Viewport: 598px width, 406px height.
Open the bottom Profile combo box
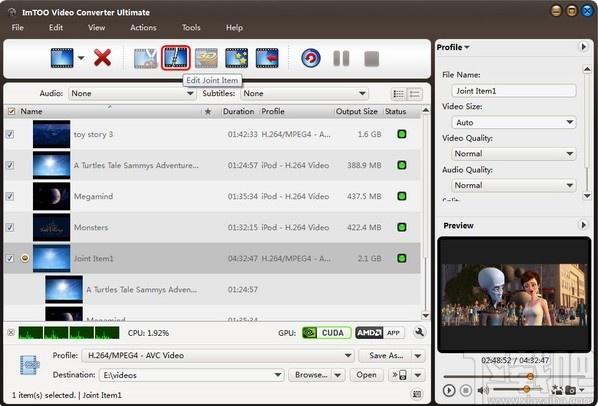218,355
